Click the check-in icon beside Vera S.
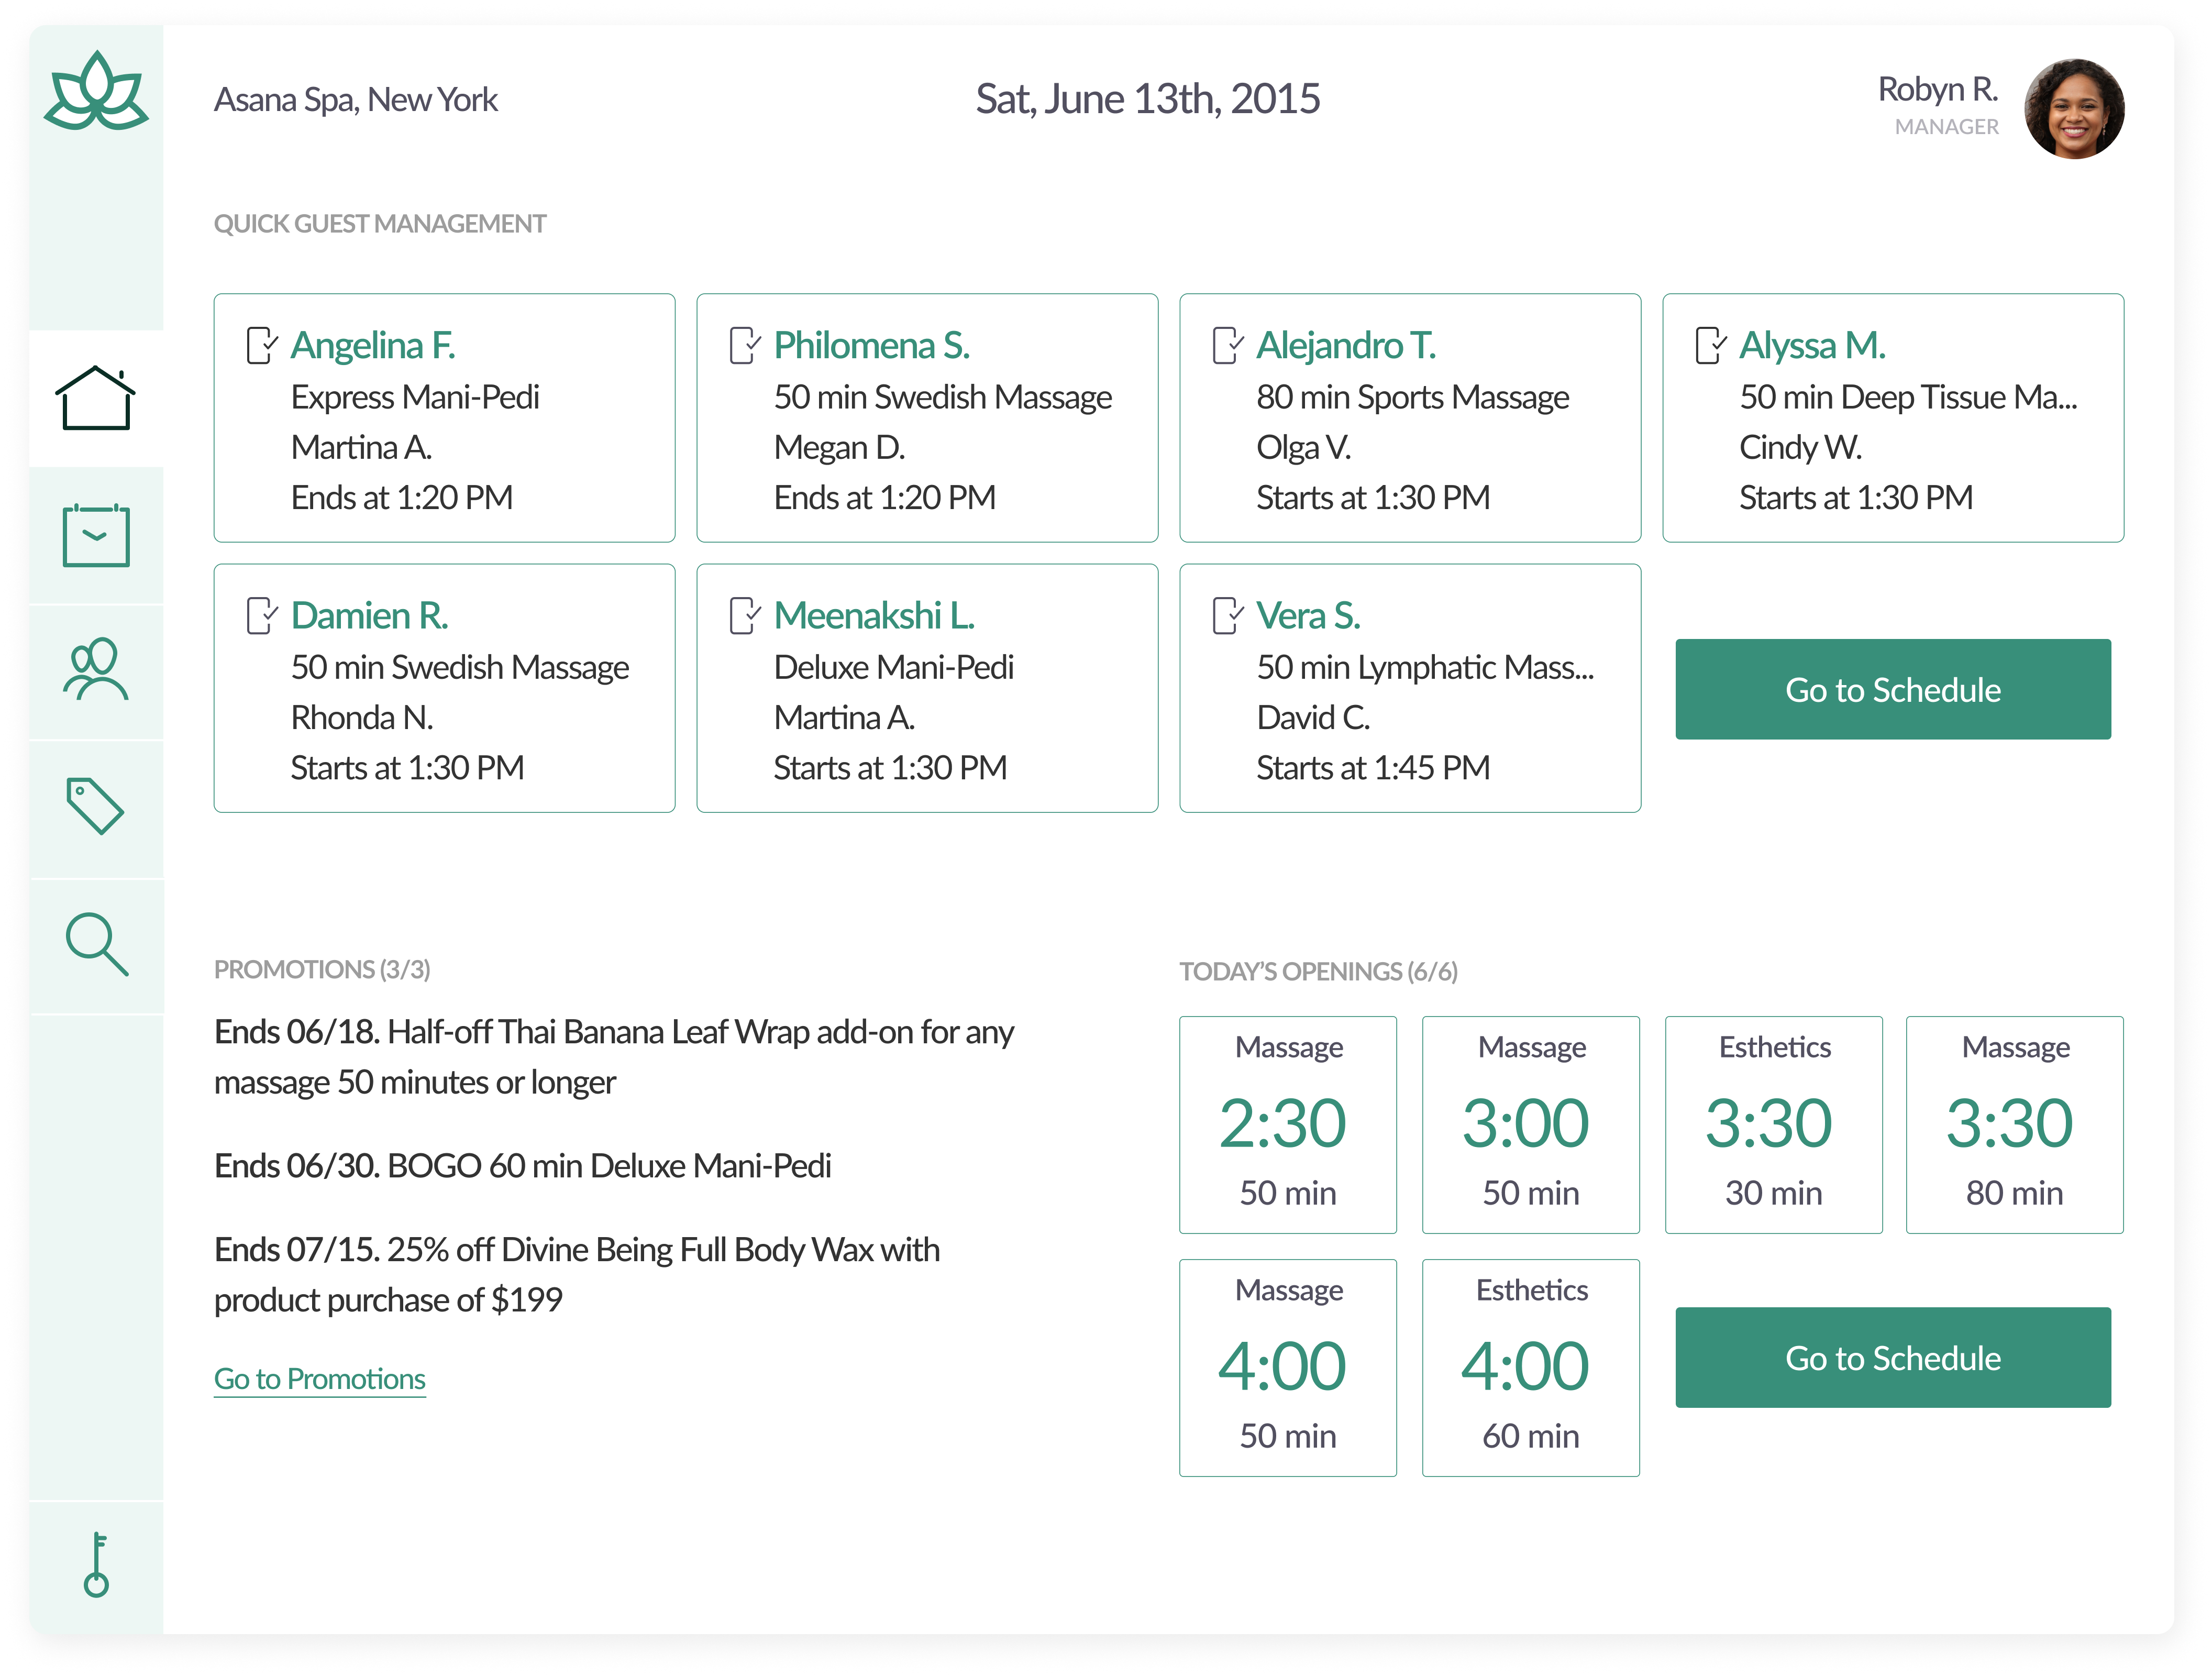The image size is (2212, 1676). click(1227, 616)
